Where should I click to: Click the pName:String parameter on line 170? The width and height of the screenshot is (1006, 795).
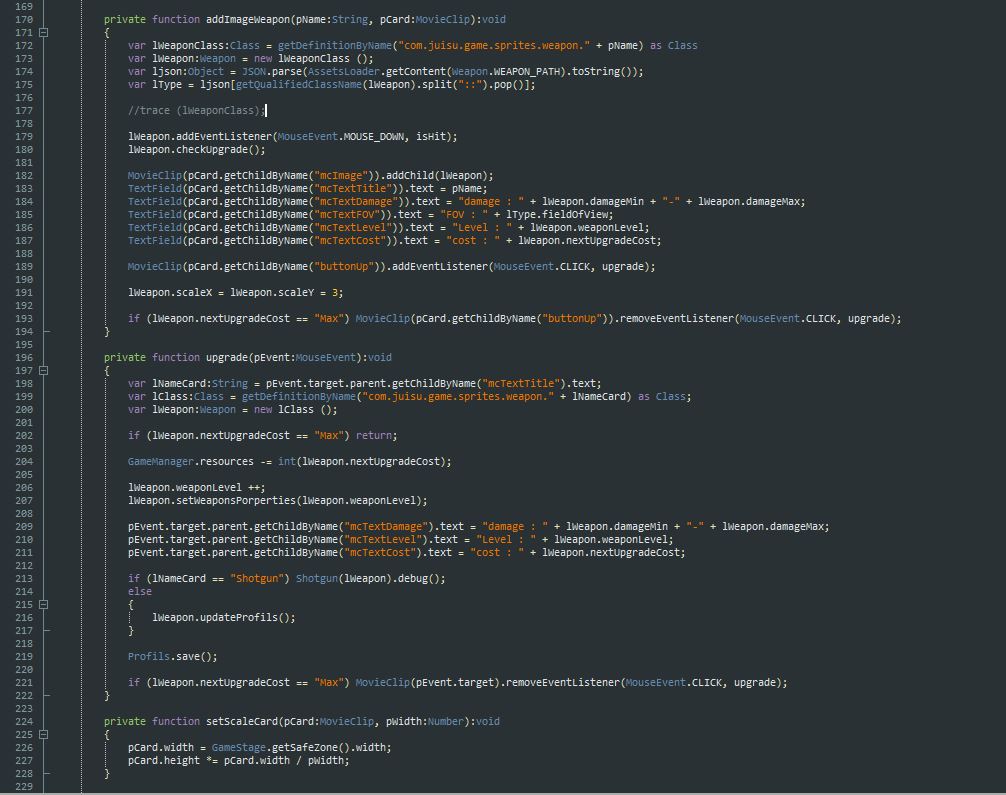tap(332, 20)
